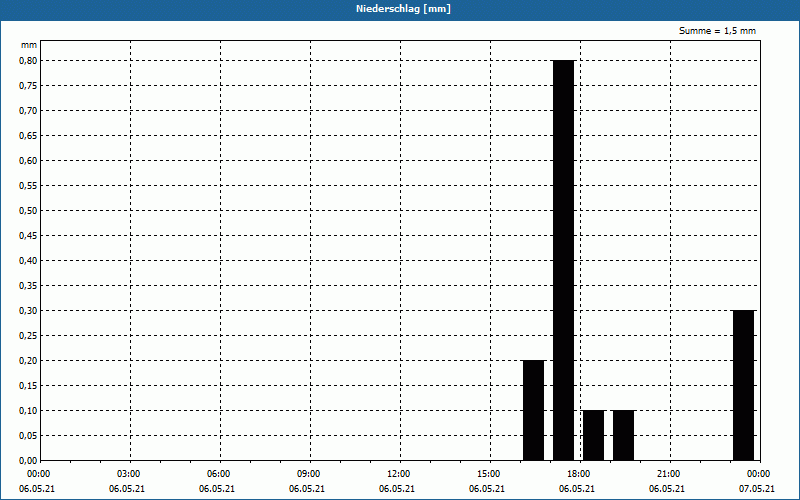Click the 21:00 time axis label
Image resolution: width=800 pixels, height=500 pixels.
(669, 474)
